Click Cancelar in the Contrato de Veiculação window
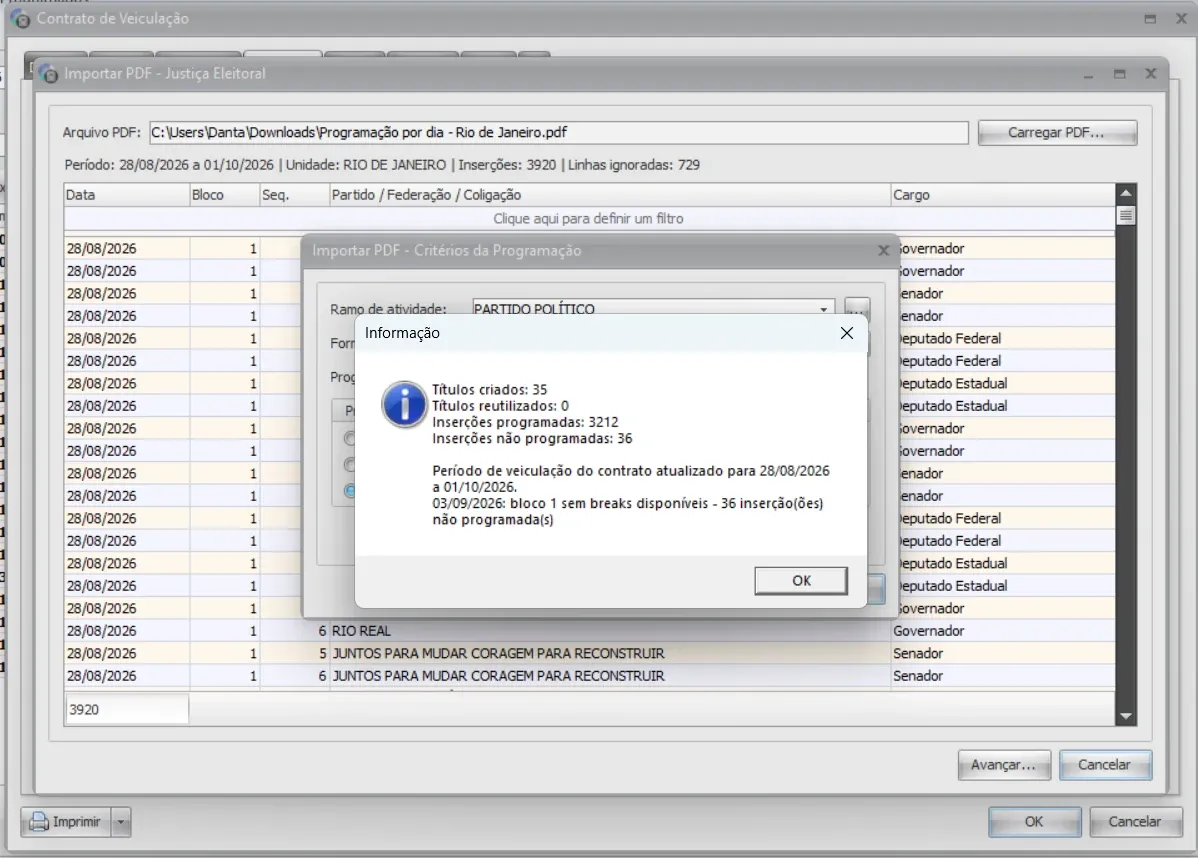The width and height of the screenshot is (1198, 858). (1135, 822)
